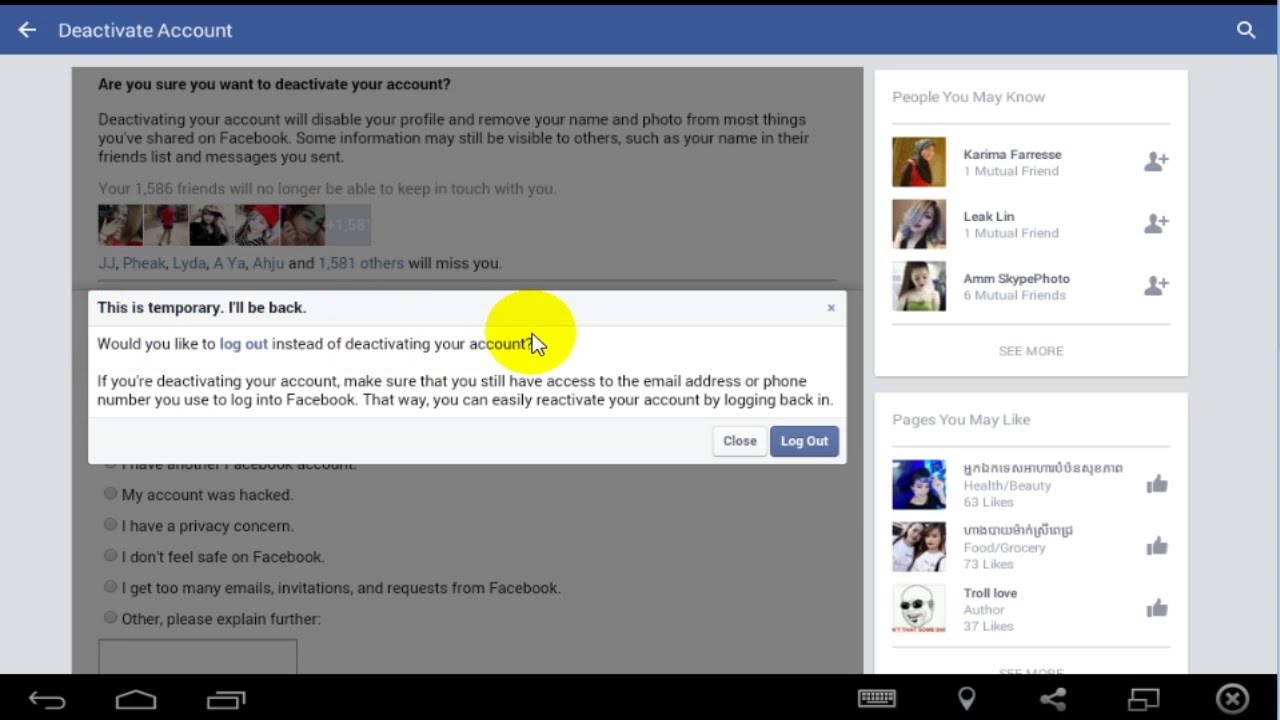Add Karima Farresse as friend
Viewport: 1280px width, 720px height.
tap(1156, 161)
